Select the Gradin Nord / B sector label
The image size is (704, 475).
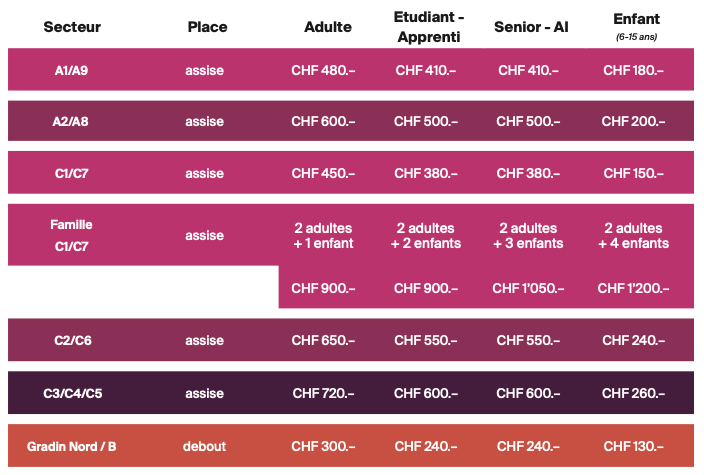(71, 447)
